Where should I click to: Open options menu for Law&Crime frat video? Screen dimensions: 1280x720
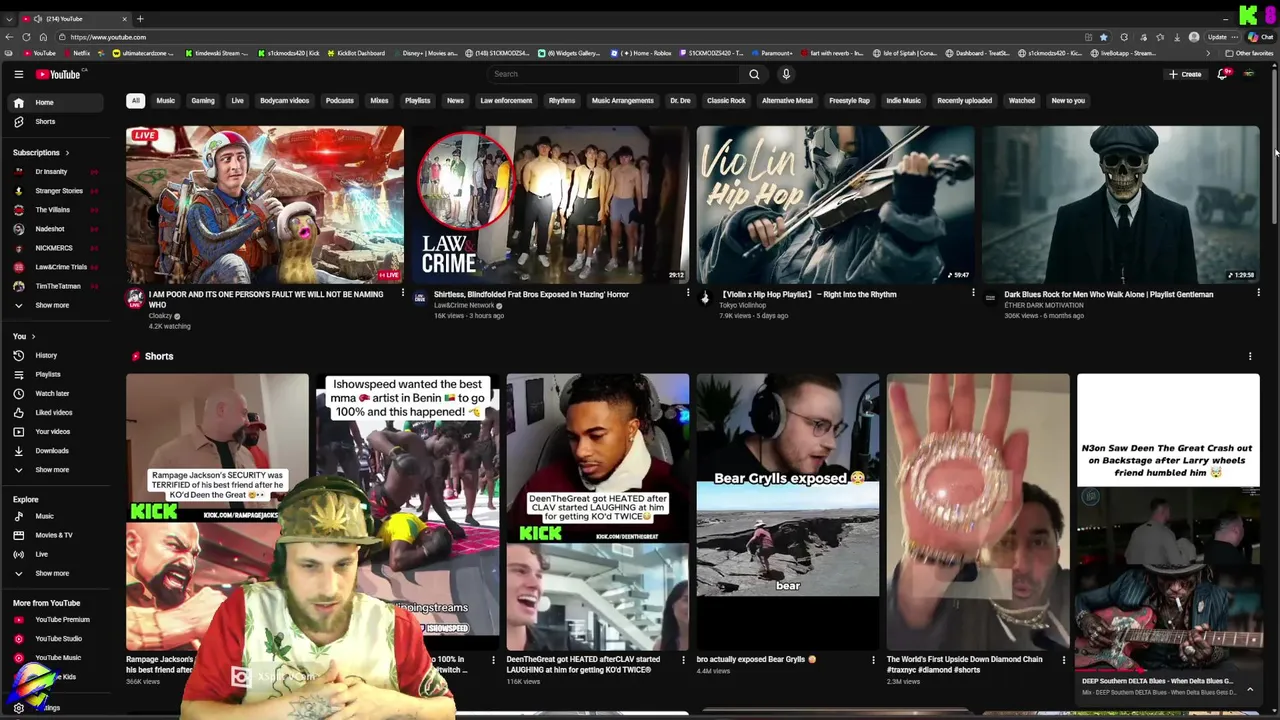tap(687, 293)
